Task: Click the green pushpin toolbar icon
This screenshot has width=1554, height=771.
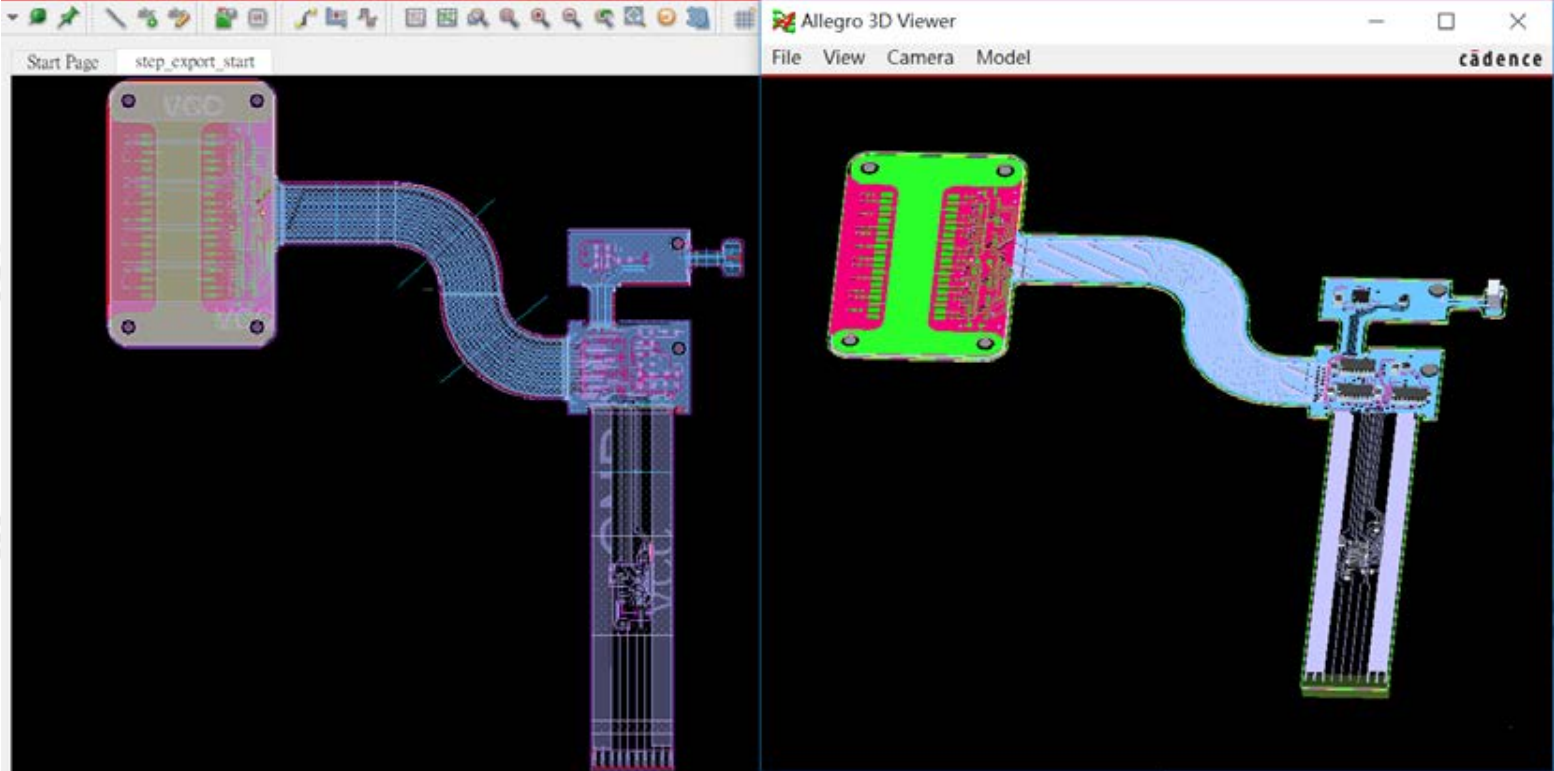Action: tap(67, 17)
